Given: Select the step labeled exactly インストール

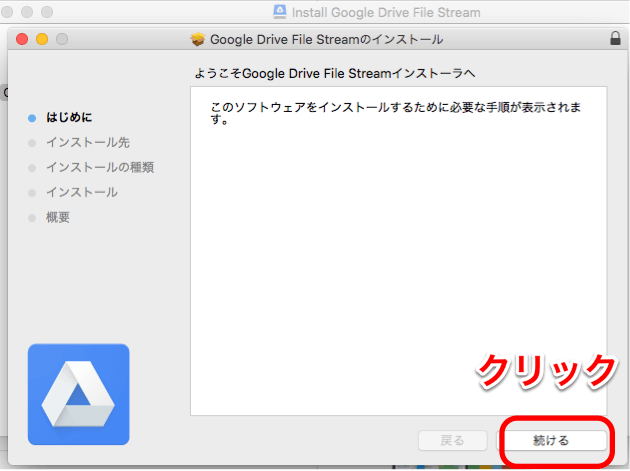Looking at the screenshot, I should click(81, 192).
